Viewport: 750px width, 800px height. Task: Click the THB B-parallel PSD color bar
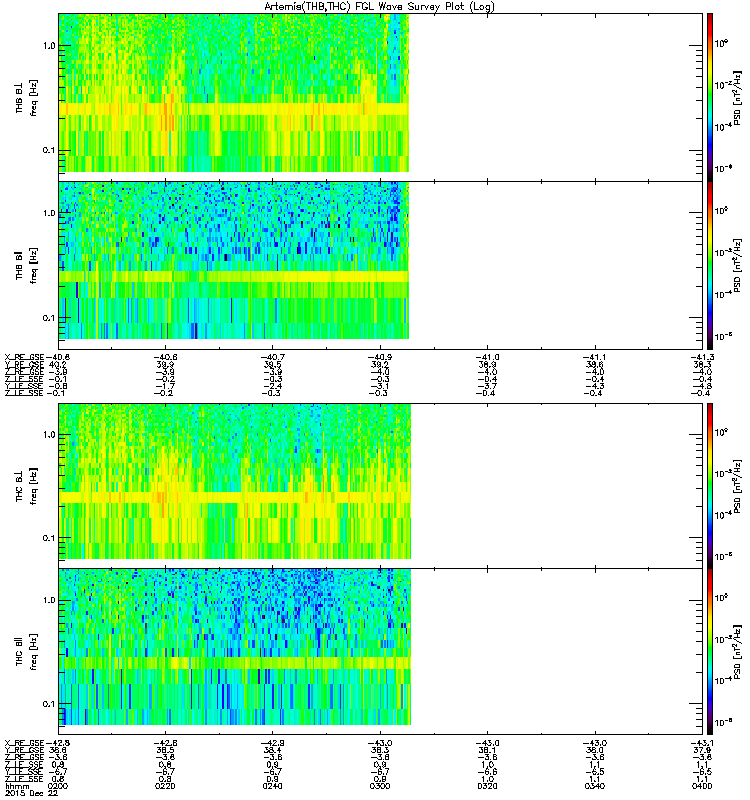coord(709,265)
